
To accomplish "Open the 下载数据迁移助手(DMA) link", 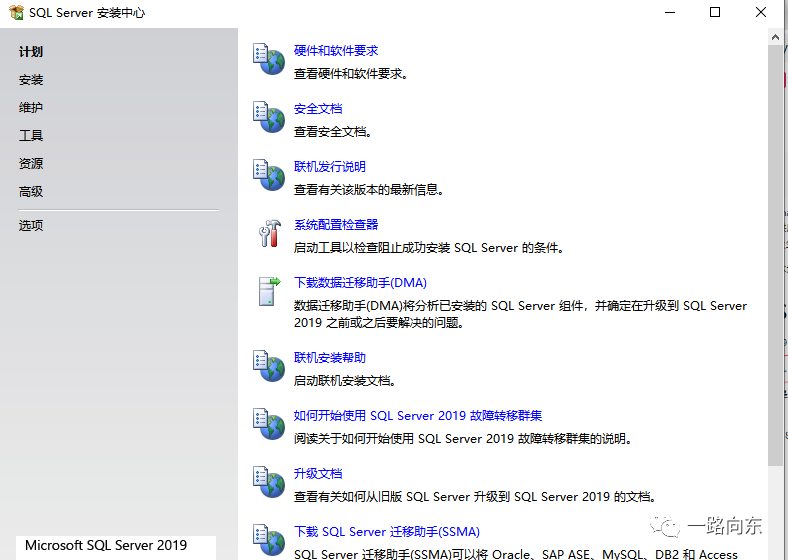I will [x=360, y=283].
